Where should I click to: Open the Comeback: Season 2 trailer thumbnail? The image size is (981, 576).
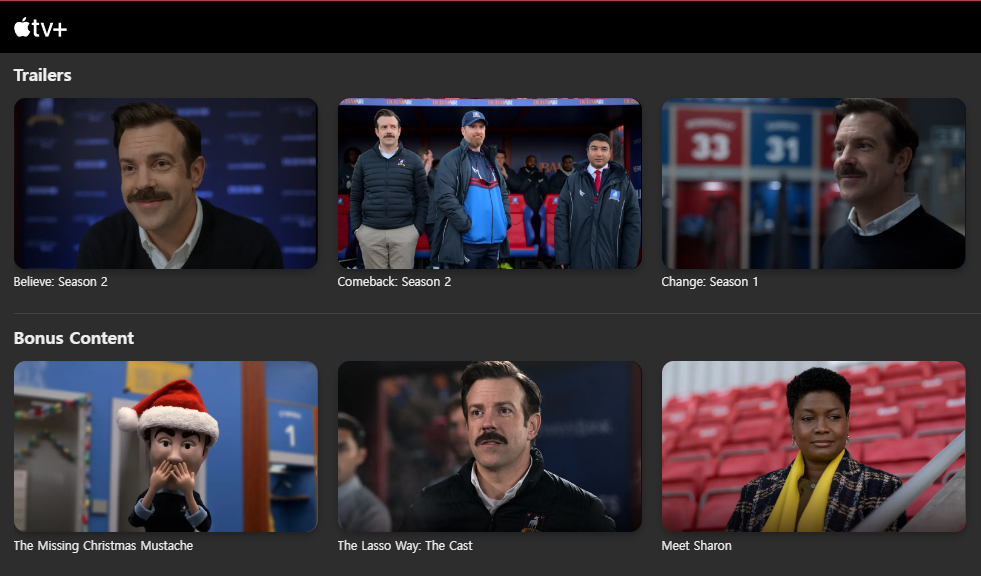(490, 183)
